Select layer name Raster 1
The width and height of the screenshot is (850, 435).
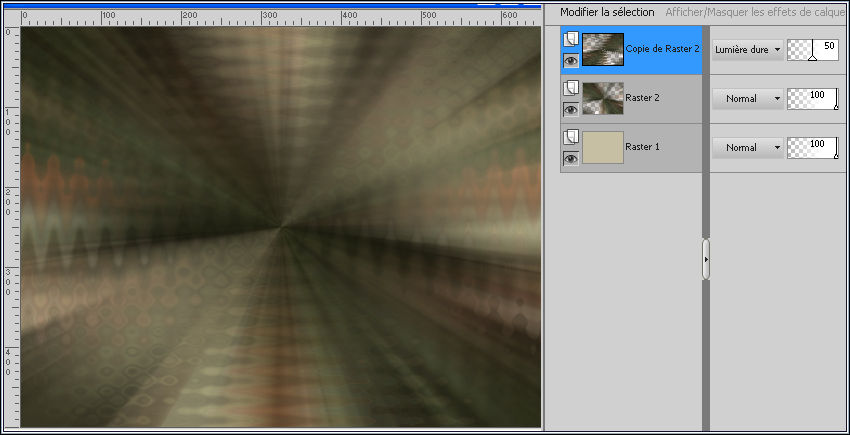coord(642,146)
